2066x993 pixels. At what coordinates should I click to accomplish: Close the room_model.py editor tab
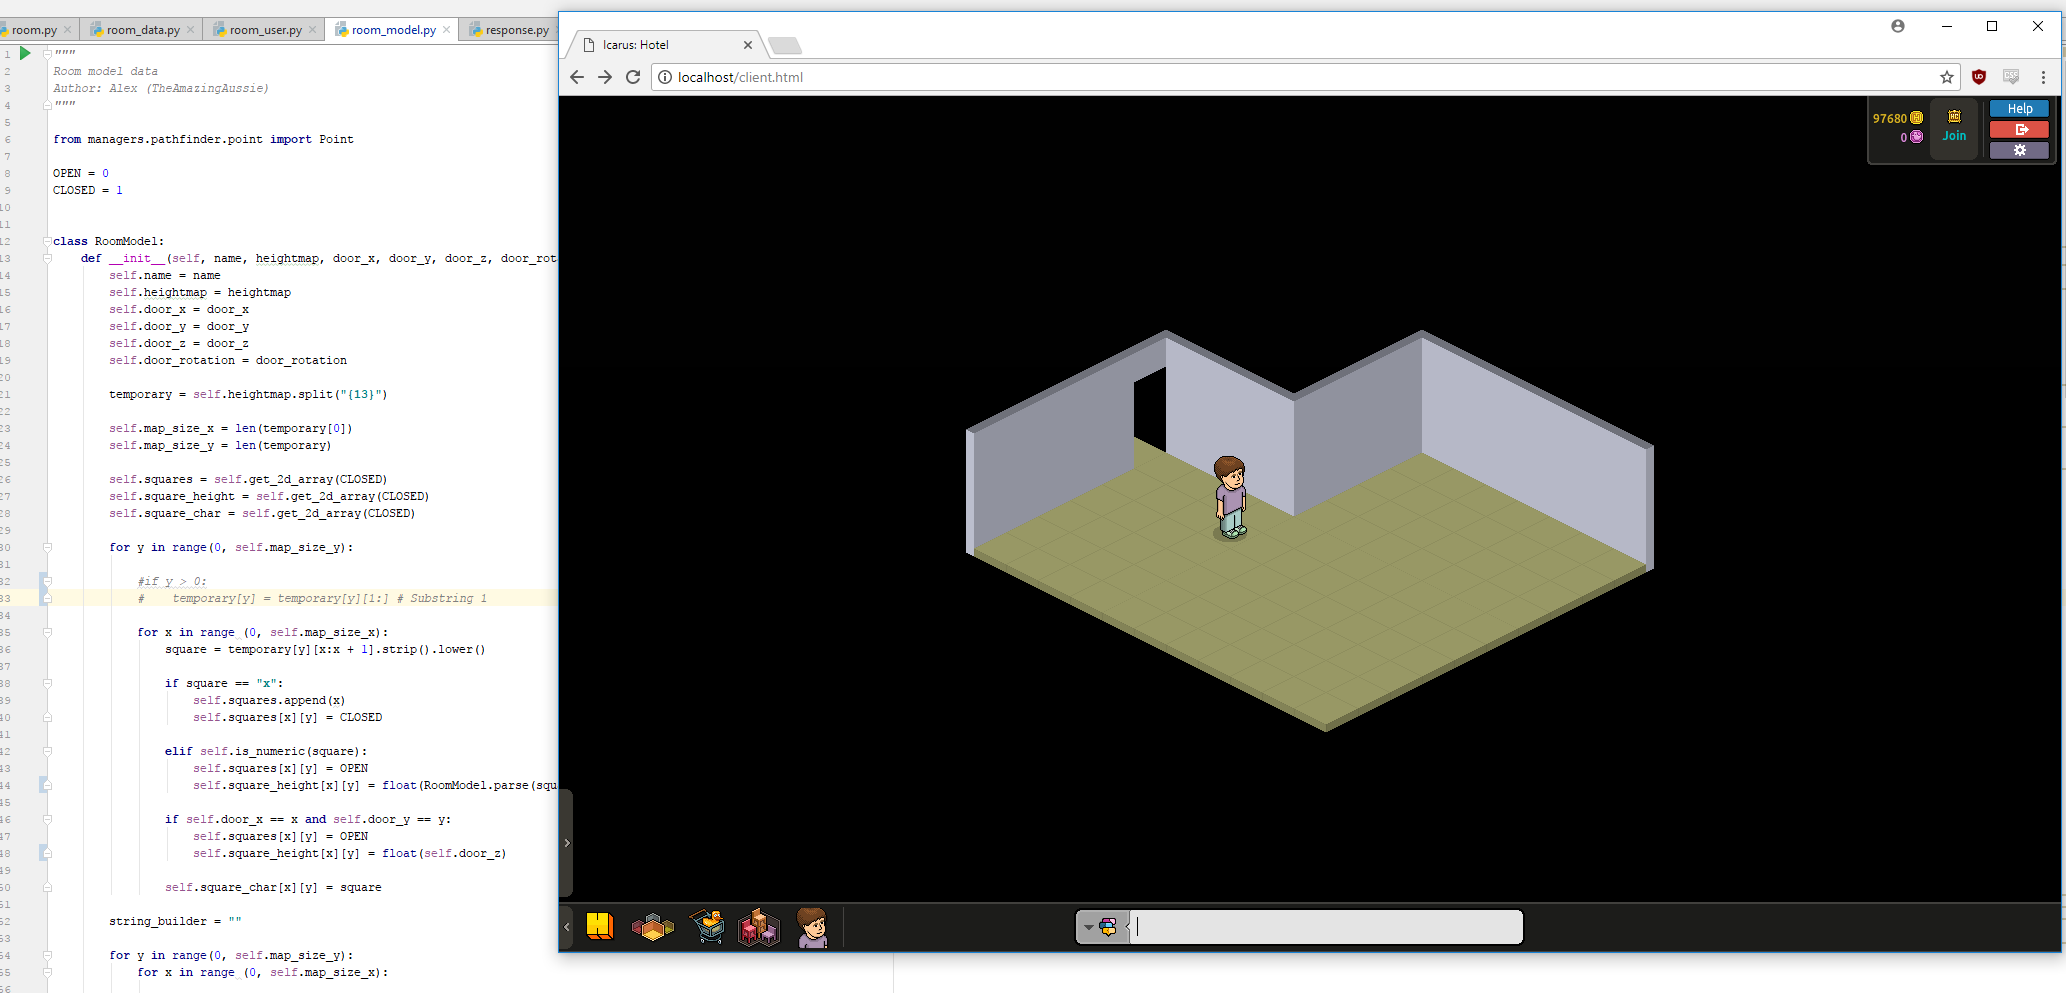446,30
